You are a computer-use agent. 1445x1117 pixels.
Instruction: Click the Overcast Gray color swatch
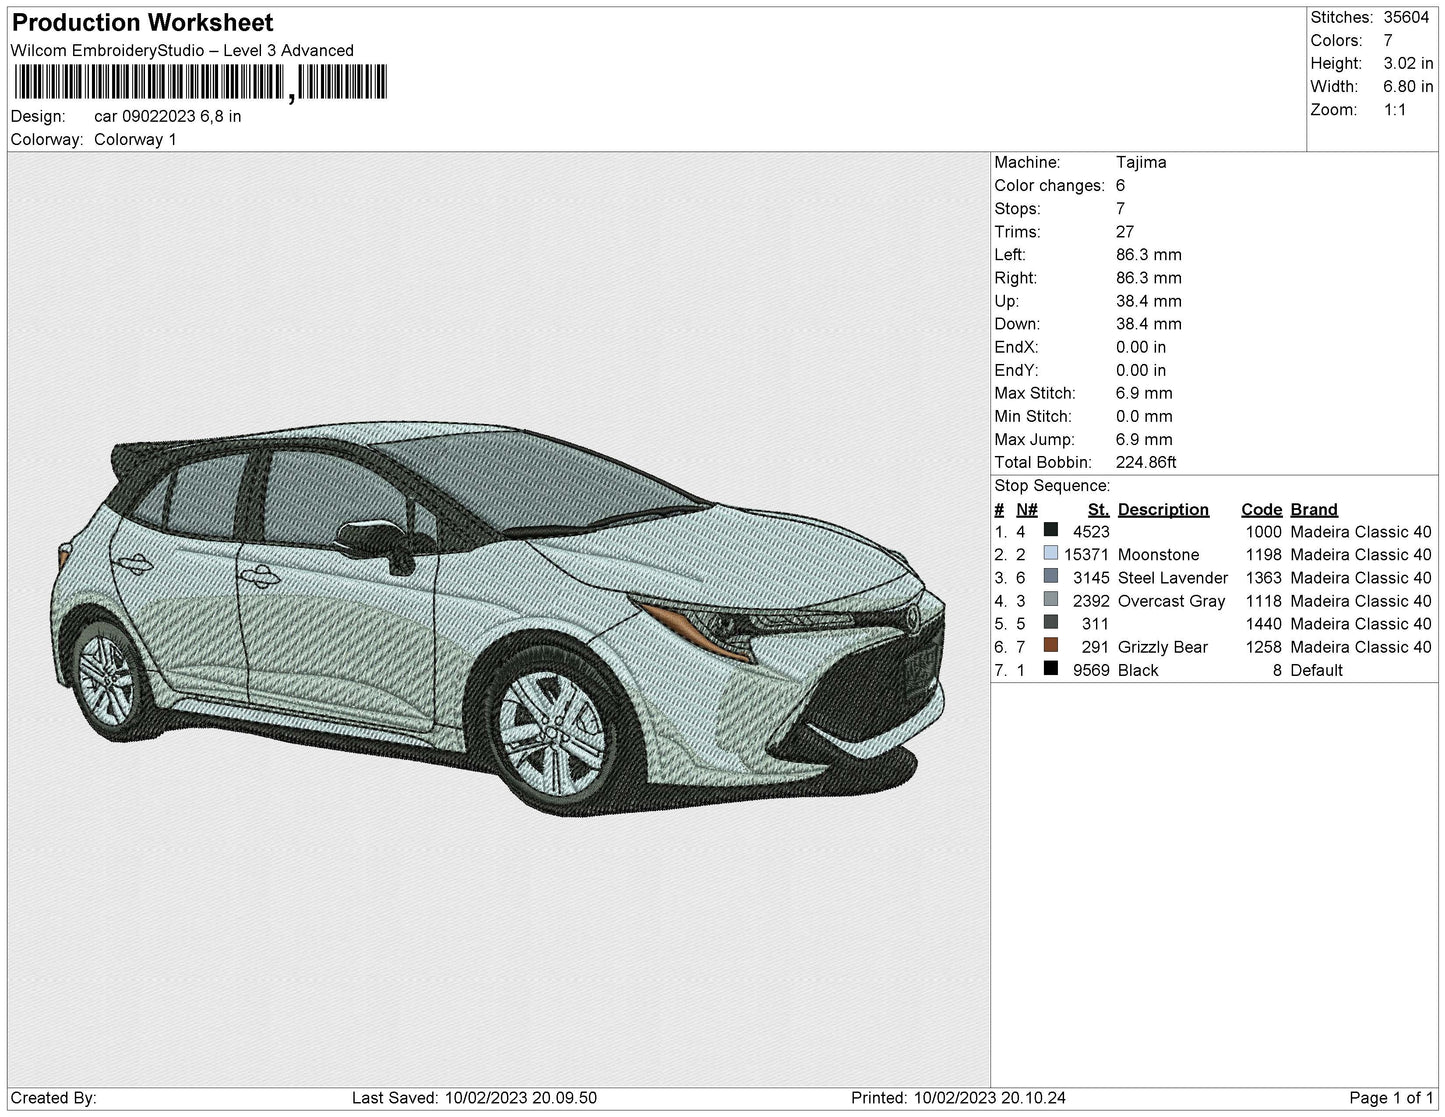click(1050, 601)
